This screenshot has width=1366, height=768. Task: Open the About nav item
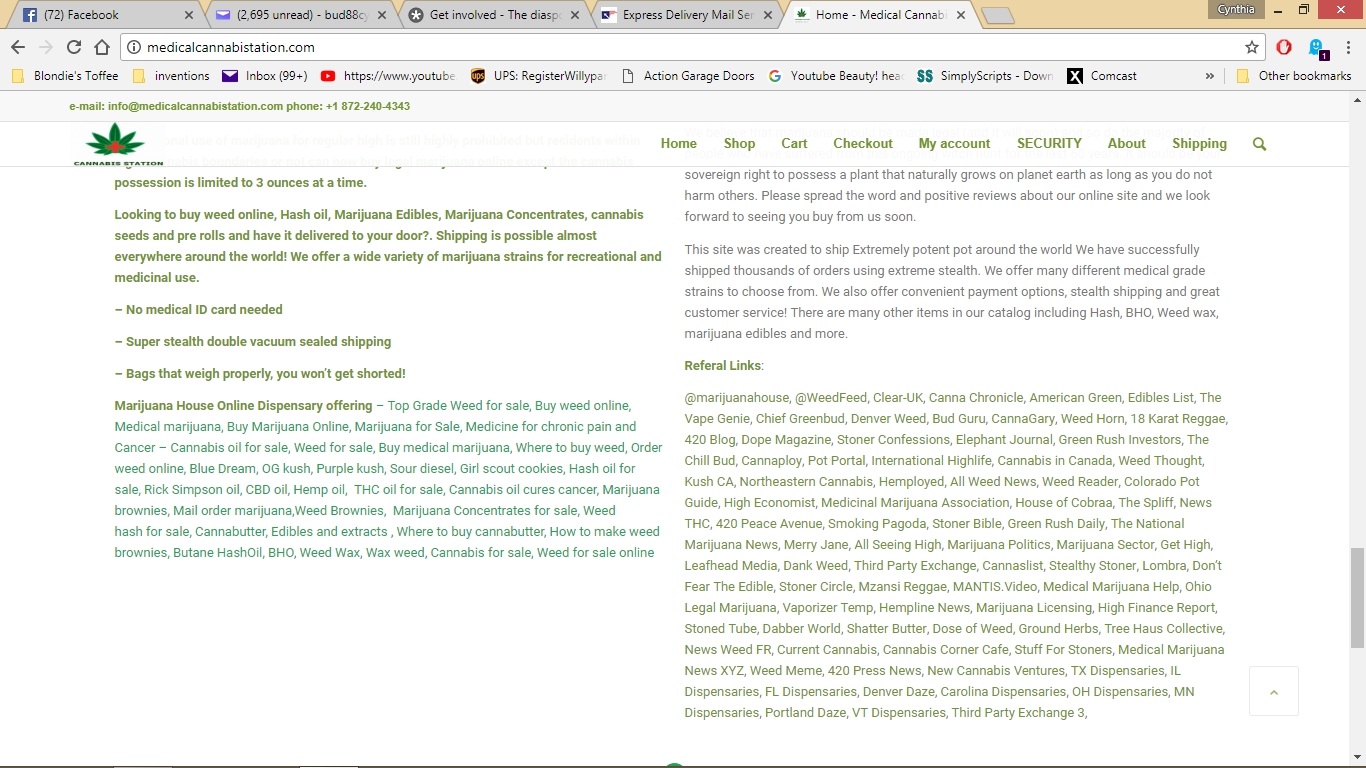pos(1126,144)
